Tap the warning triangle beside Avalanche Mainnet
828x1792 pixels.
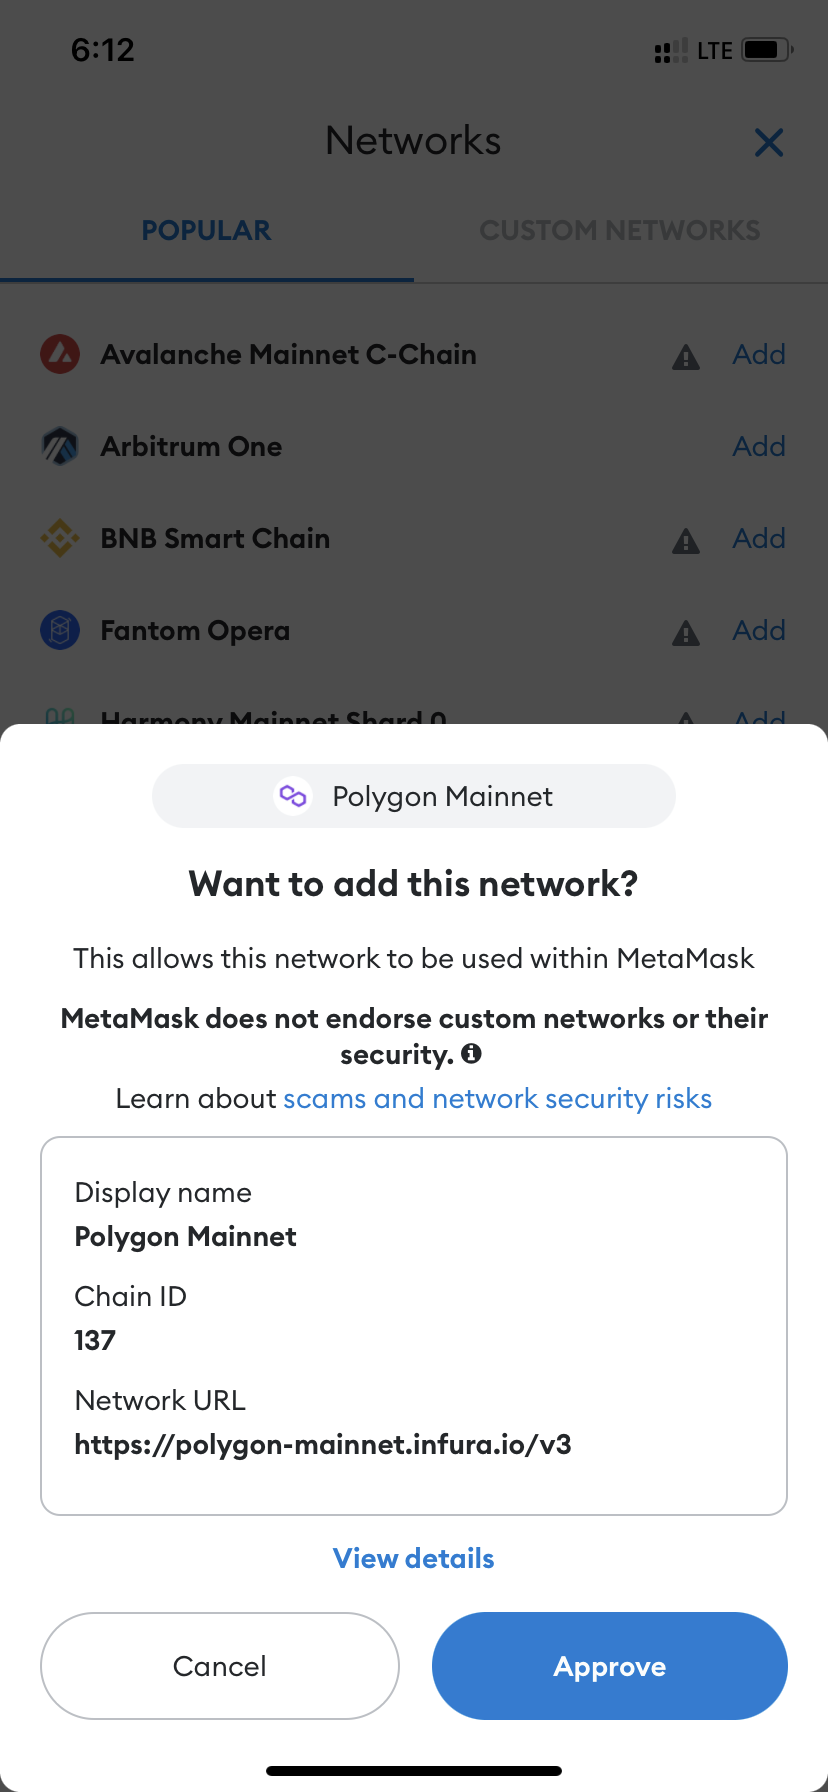pos(686,357)
